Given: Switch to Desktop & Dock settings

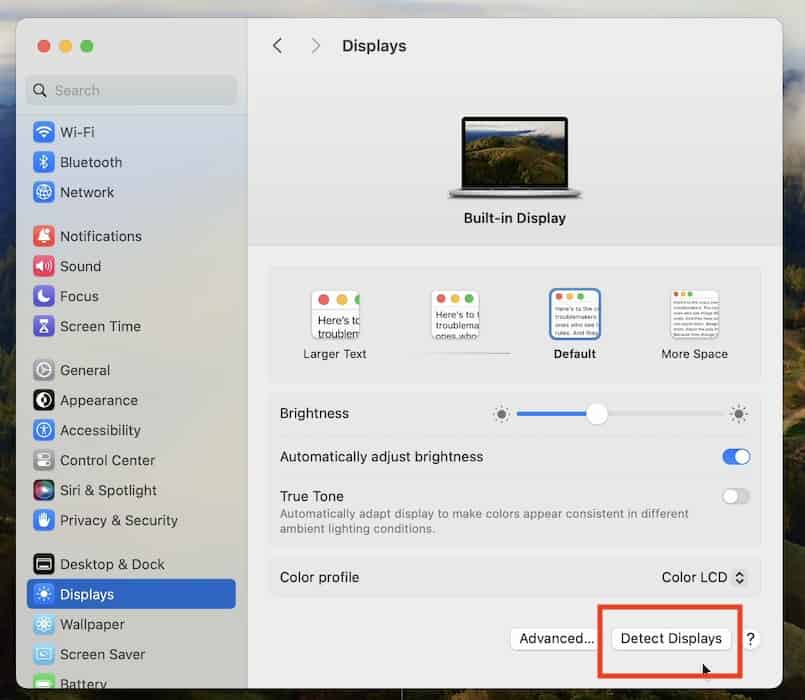Looking at the screenshot, I should point(112,564).
